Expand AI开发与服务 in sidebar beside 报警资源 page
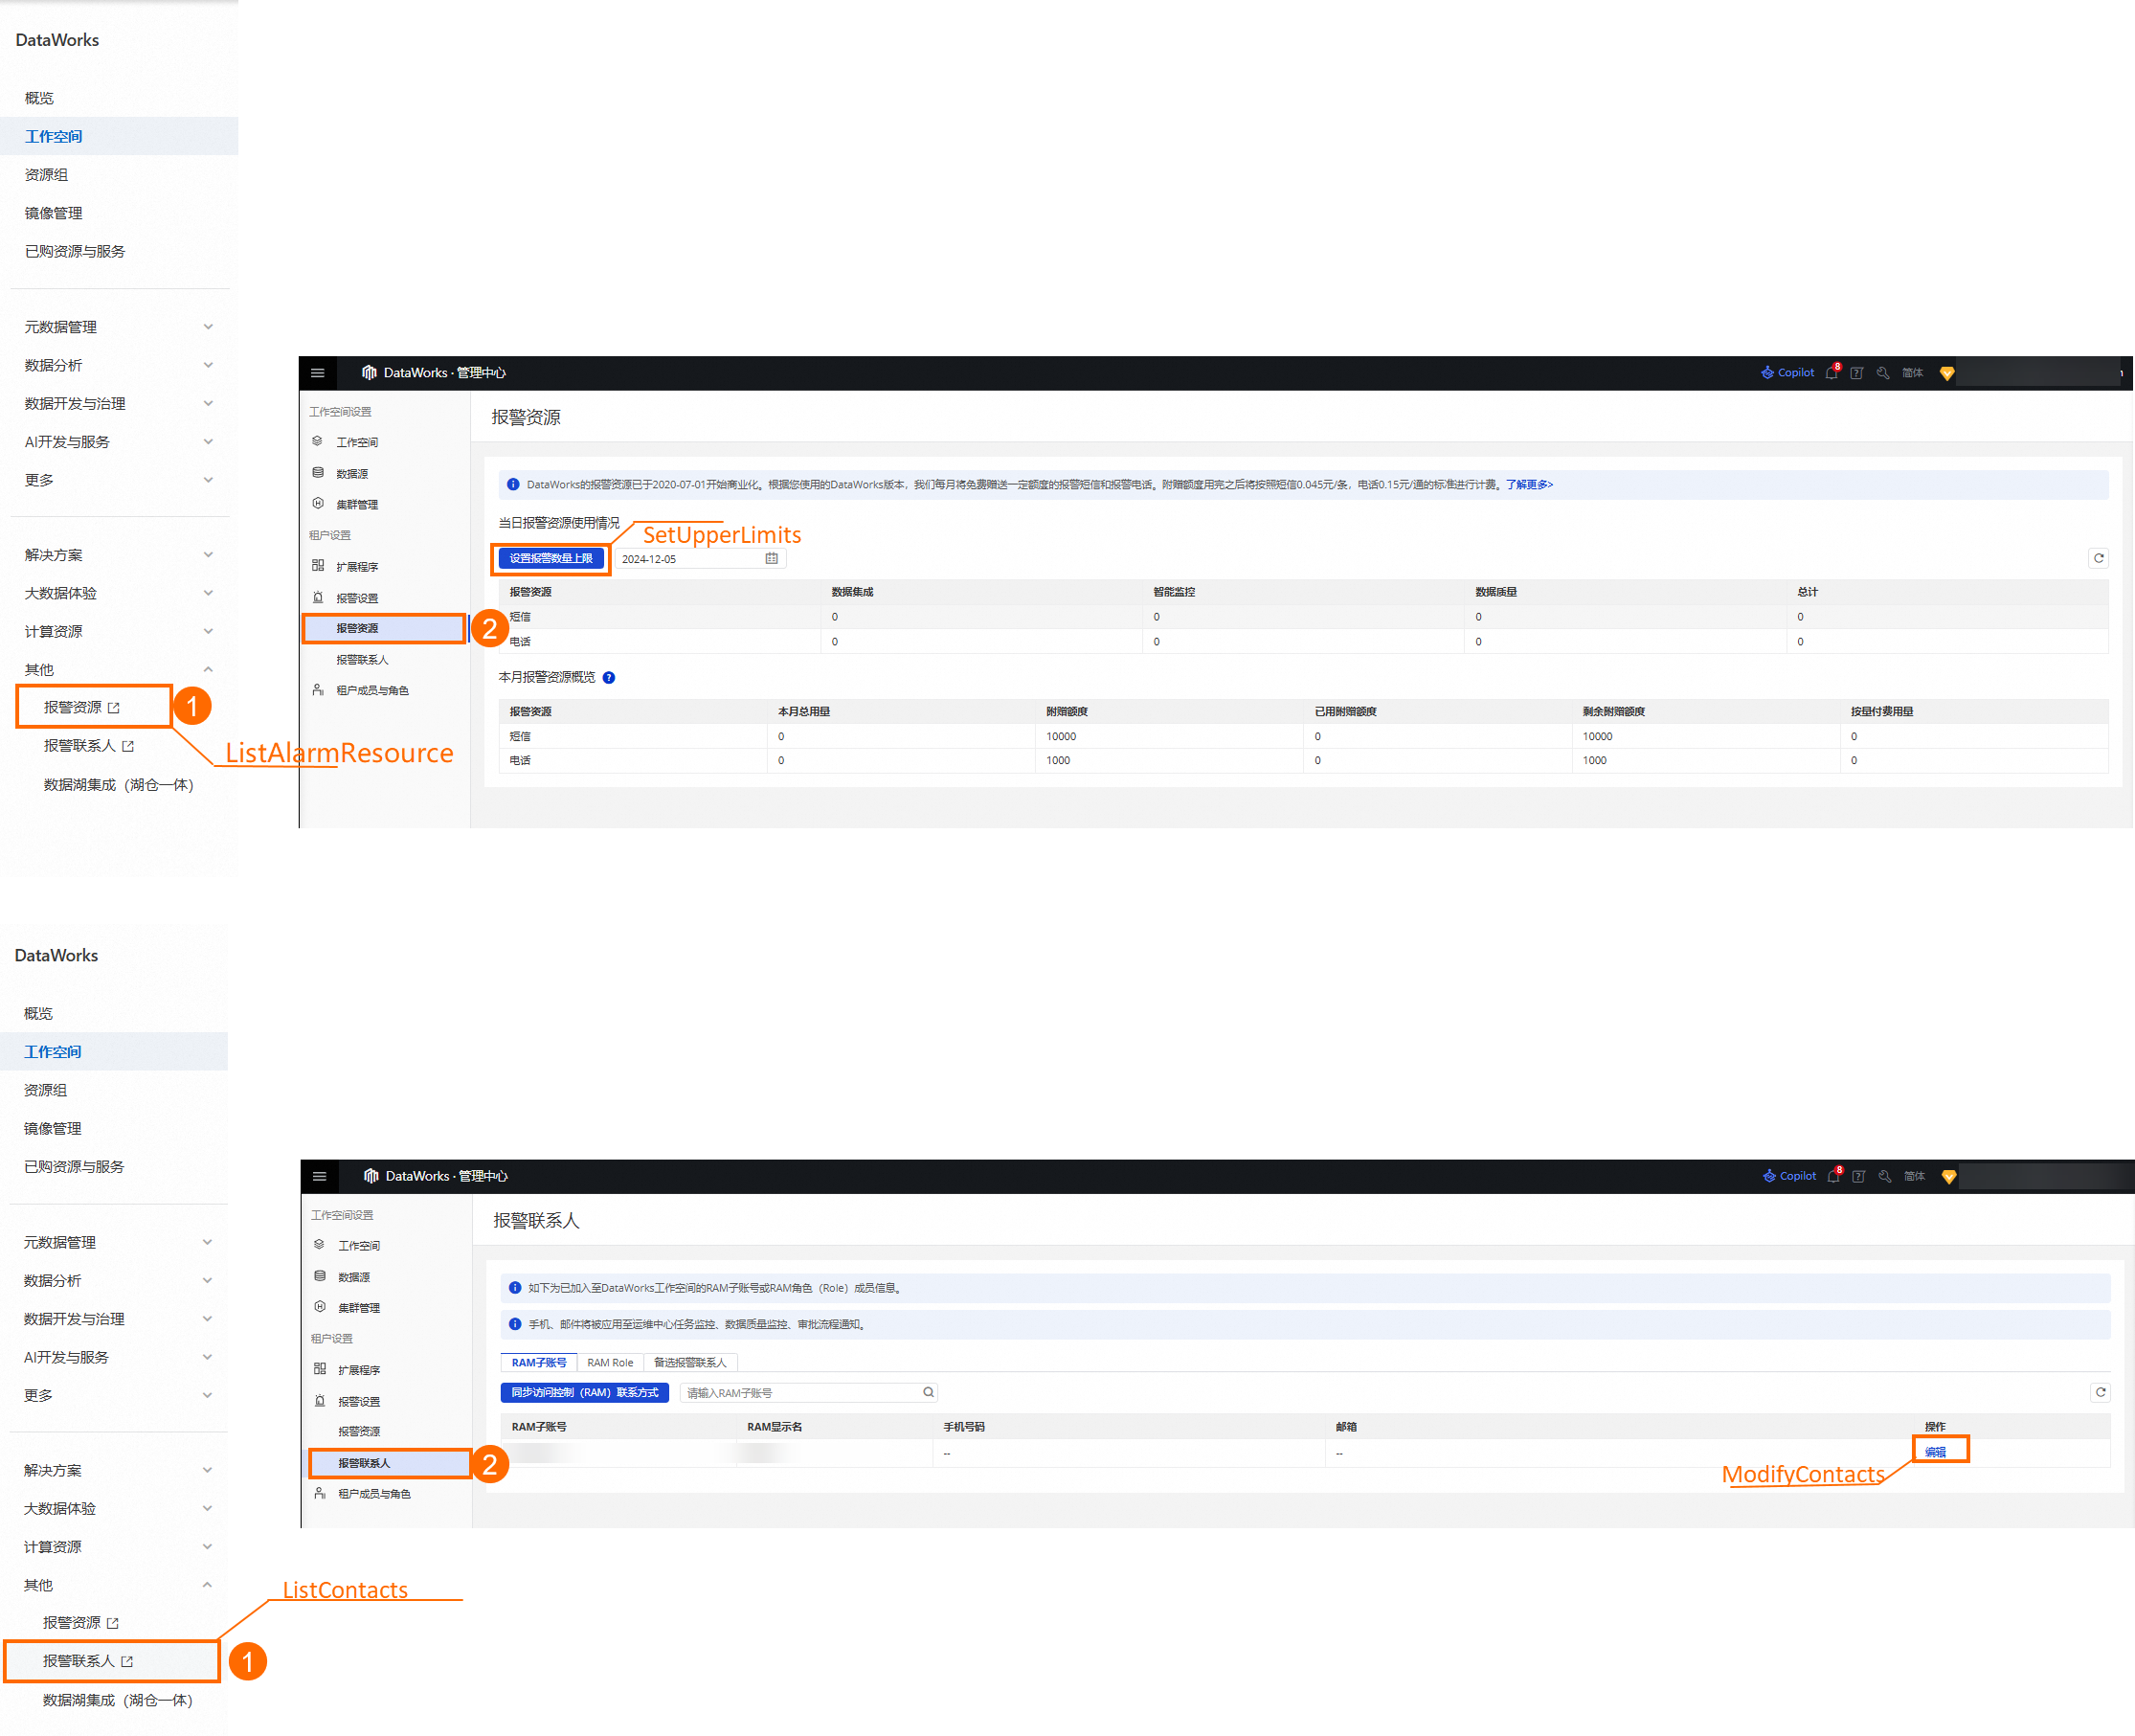The image size is (2135, 1736). [208, 442]
